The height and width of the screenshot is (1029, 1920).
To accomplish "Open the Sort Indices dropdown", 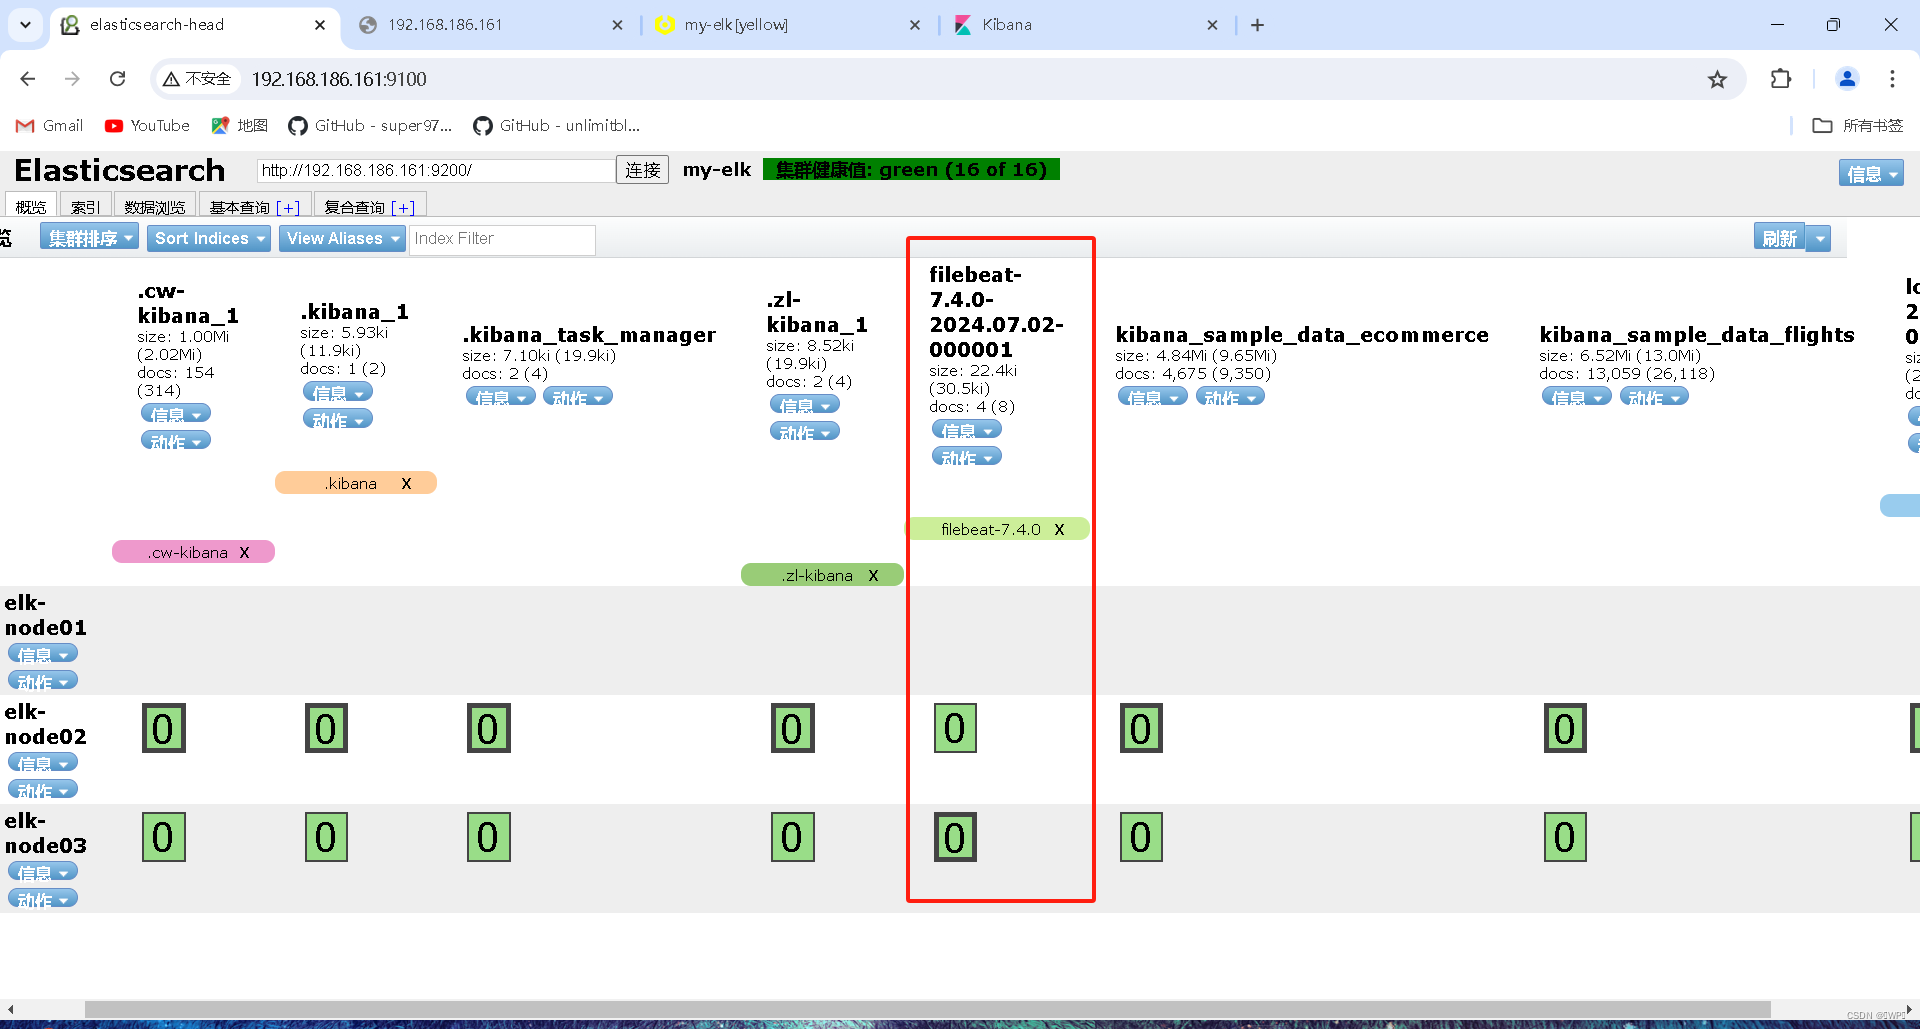I will click(209, 238).
